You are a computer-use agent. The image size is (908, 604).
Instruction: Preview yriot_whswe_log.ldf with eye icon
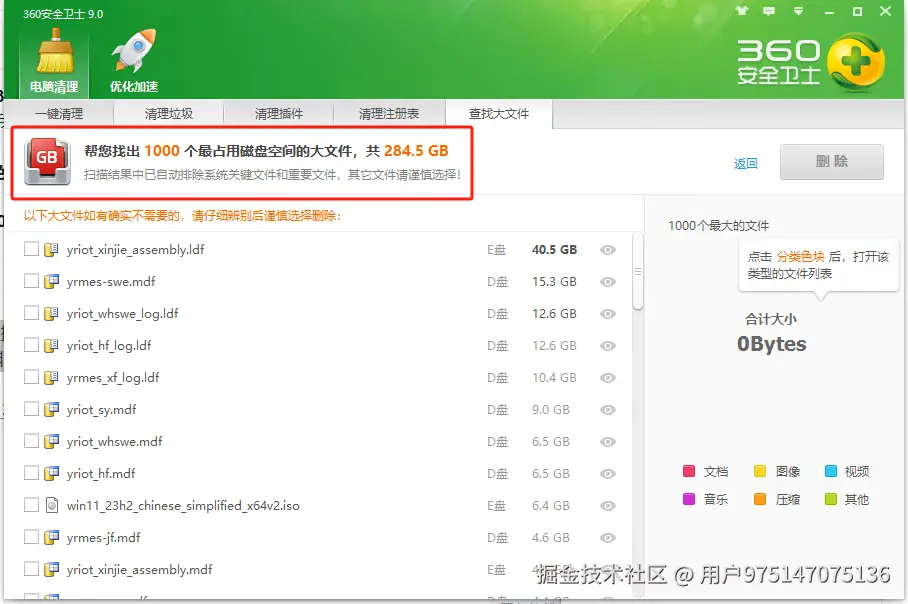click(x=607, y=313)
